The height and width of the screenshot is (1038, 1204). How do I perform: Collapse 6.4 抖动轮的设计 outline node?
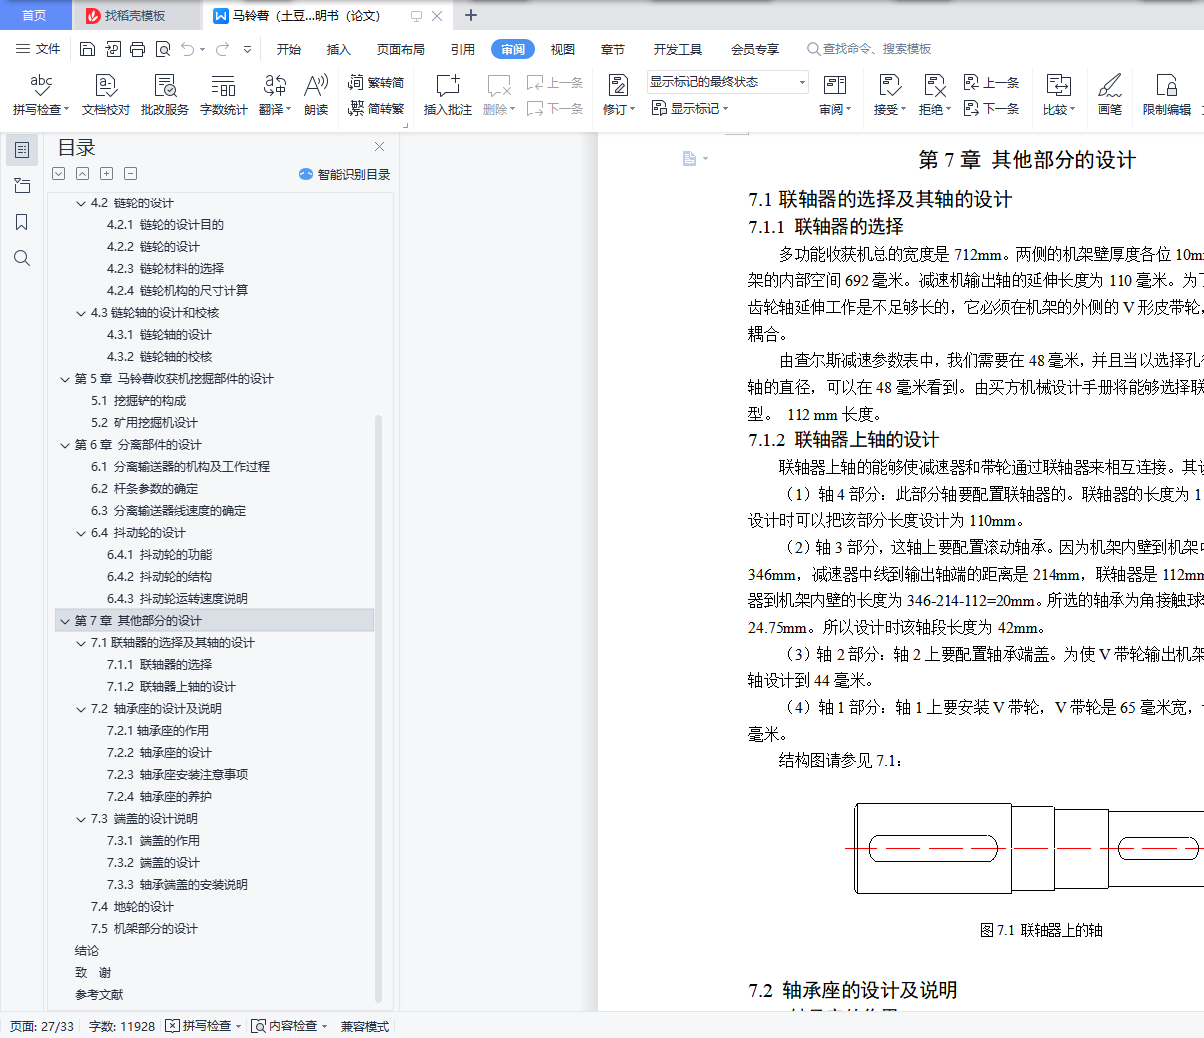click(81, 533)
